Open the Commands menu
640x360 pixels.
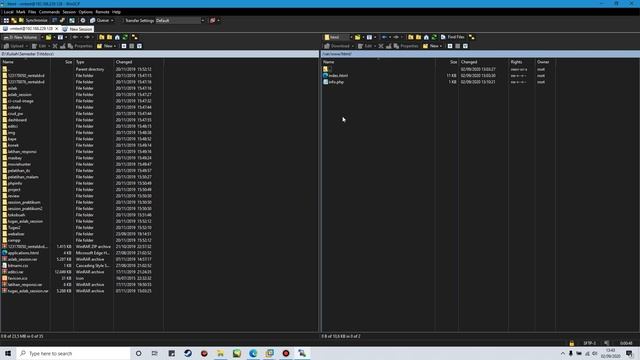(49, 12)
